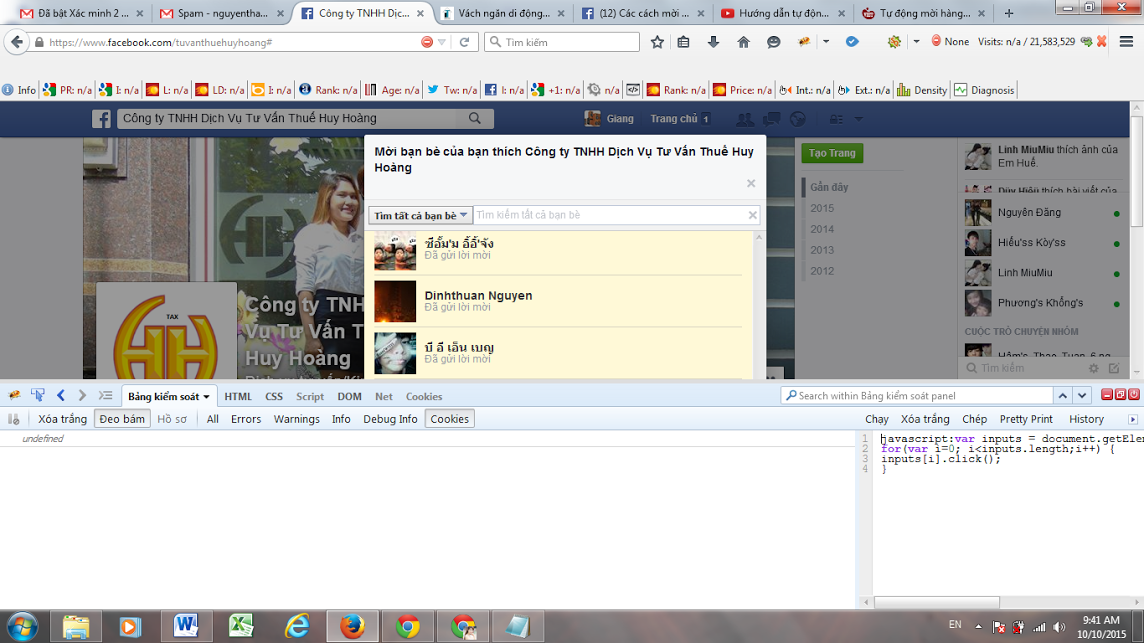Open the bookmarks list icon
This screenshot has width=1144, height=643.
pos(683,42)
